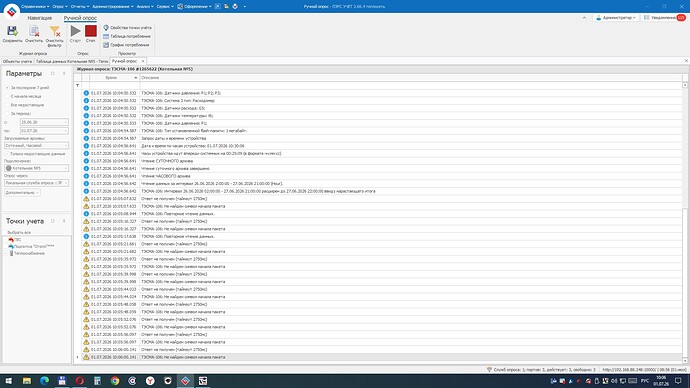Image resolution: width=690 pixels, height=388 pixels.
Task: Open the Загружаемые архивы dropdown
Action: 36,145
